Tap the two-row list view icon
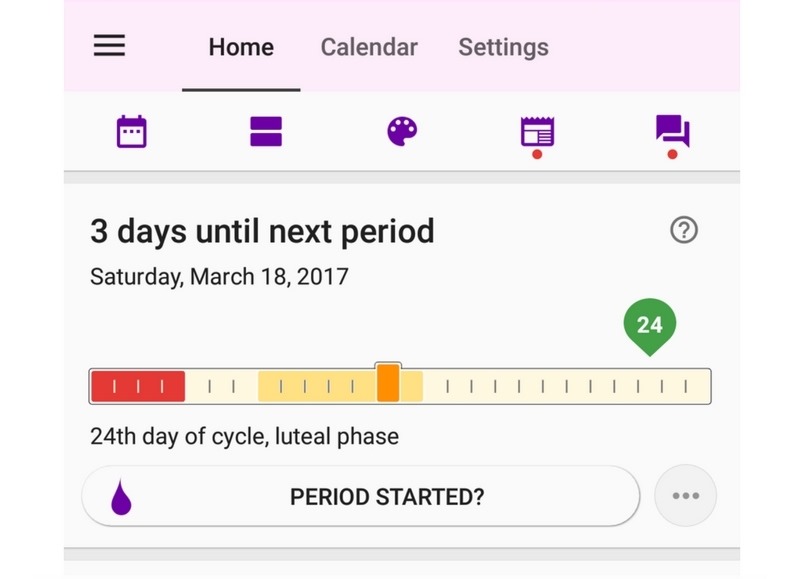This screenshot has height=579, width=796. coord(266,131)
